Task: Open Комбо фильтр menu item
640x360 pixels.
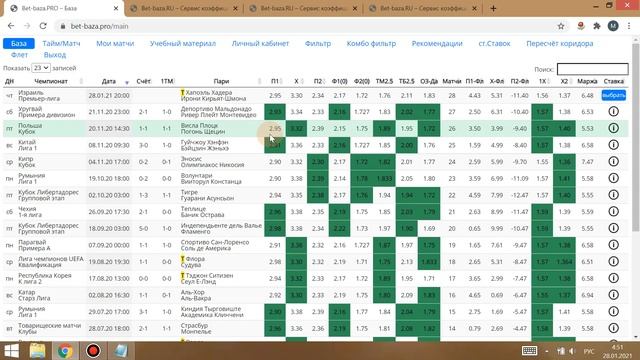Action: point(371,43)
